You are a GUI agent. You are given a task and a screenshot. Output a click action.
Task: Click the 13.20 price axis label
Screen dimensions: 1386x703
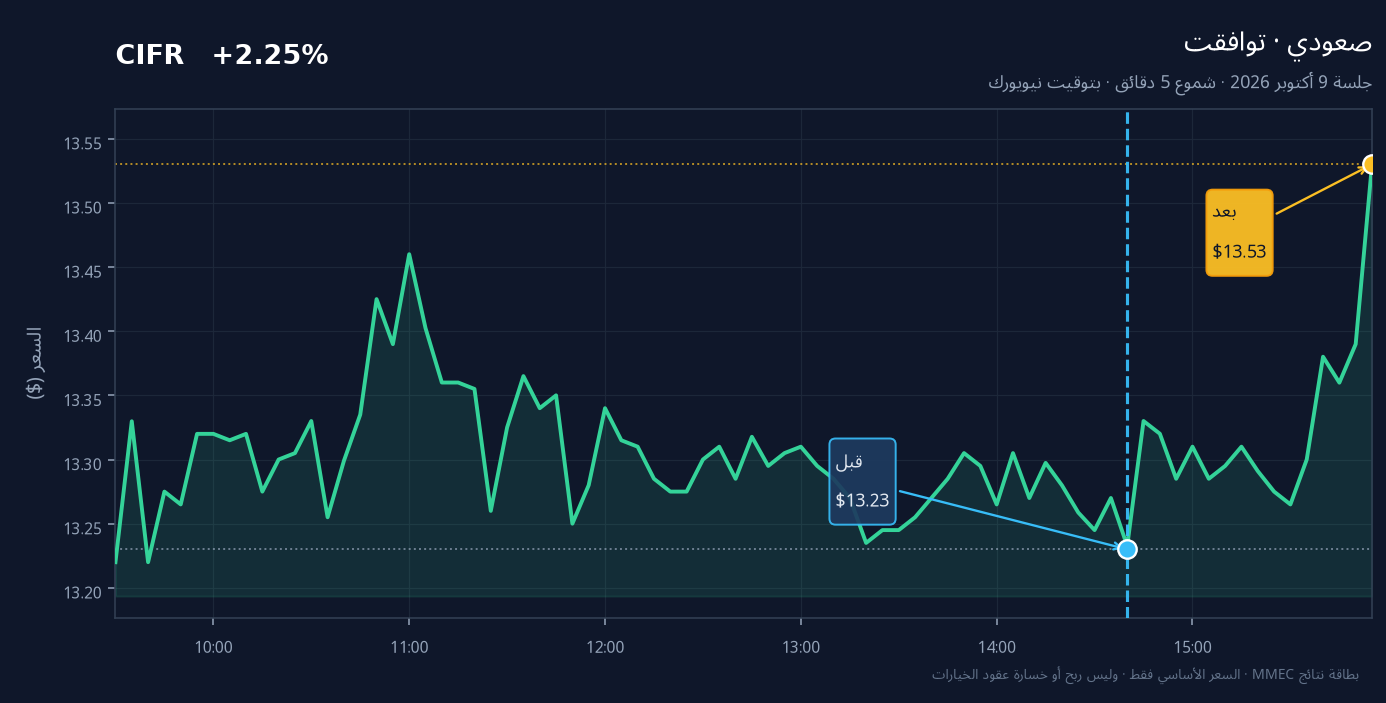coord(83,593)
